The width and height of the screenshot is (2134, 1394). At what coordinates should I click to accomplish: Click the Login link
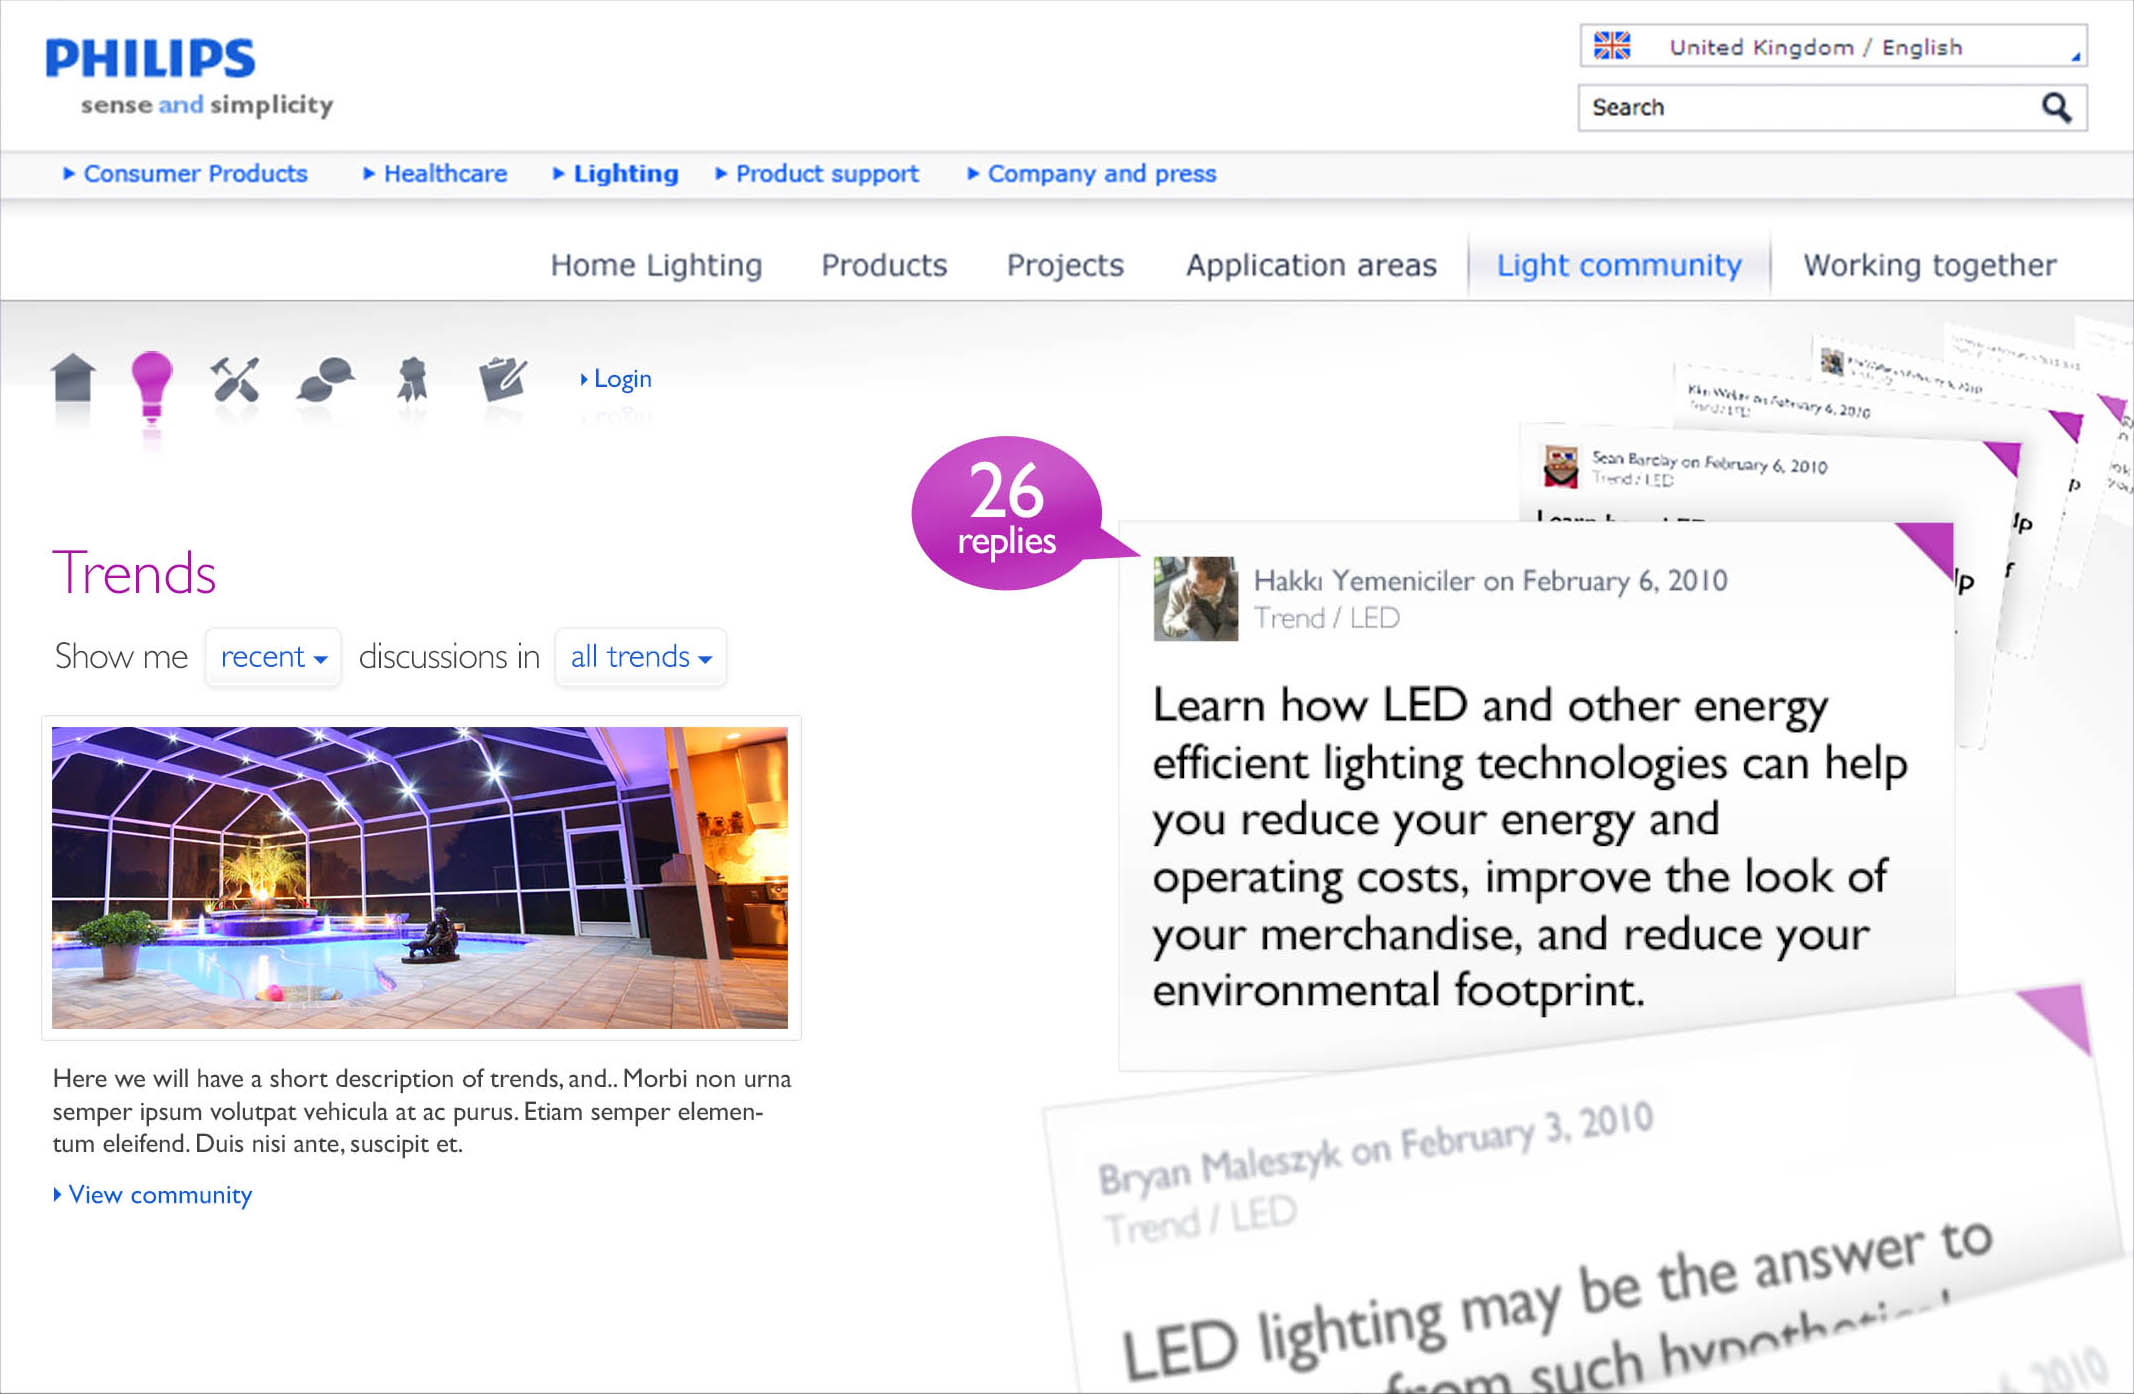[x=621, y=379]
